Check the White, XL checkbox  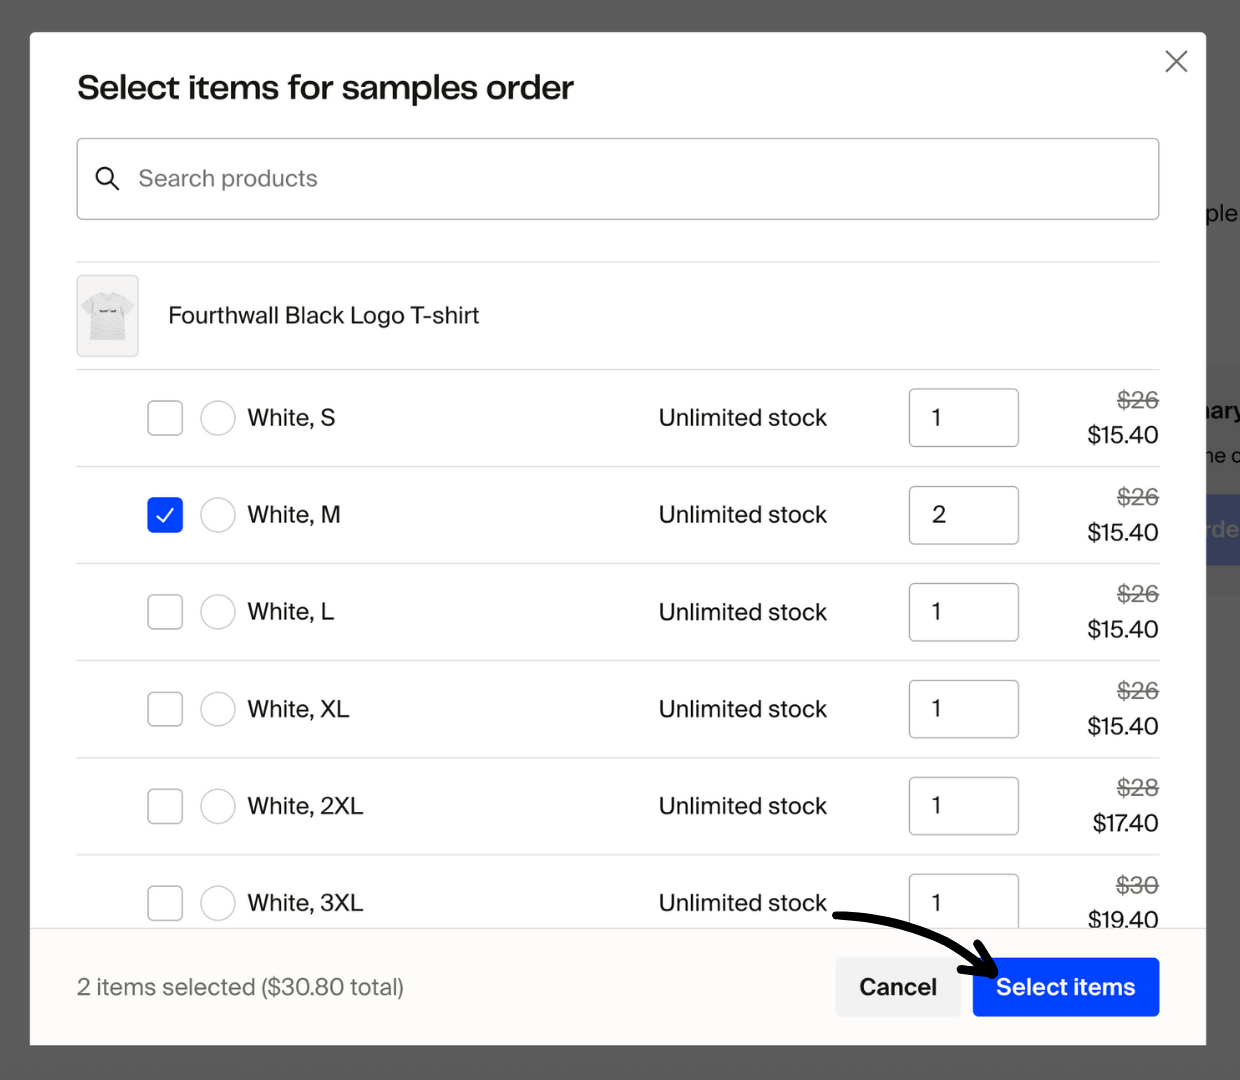(165, 709)
